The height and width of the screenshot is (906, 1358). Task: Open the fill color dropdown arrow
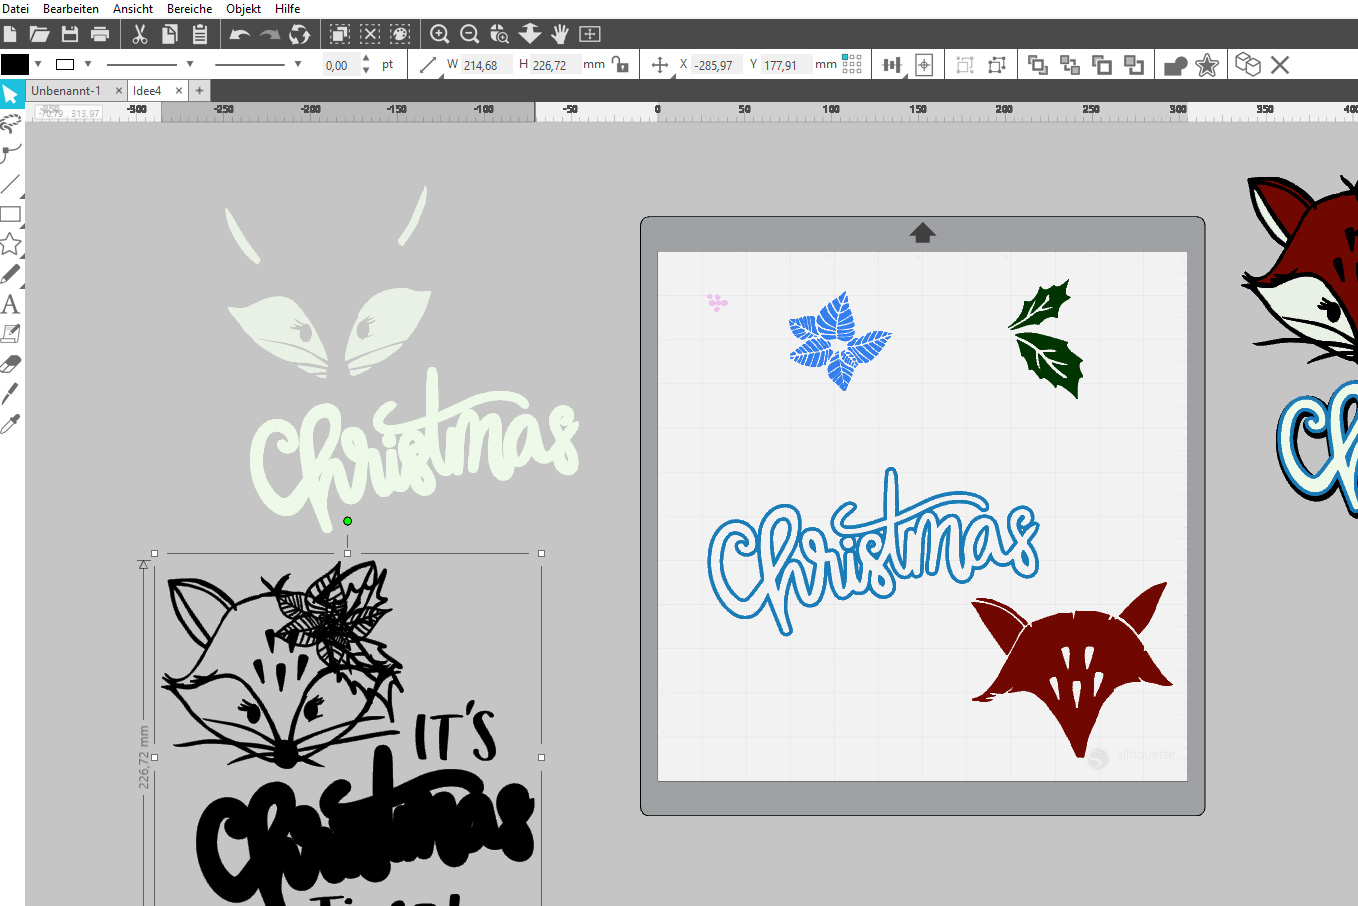click(38, 64)
